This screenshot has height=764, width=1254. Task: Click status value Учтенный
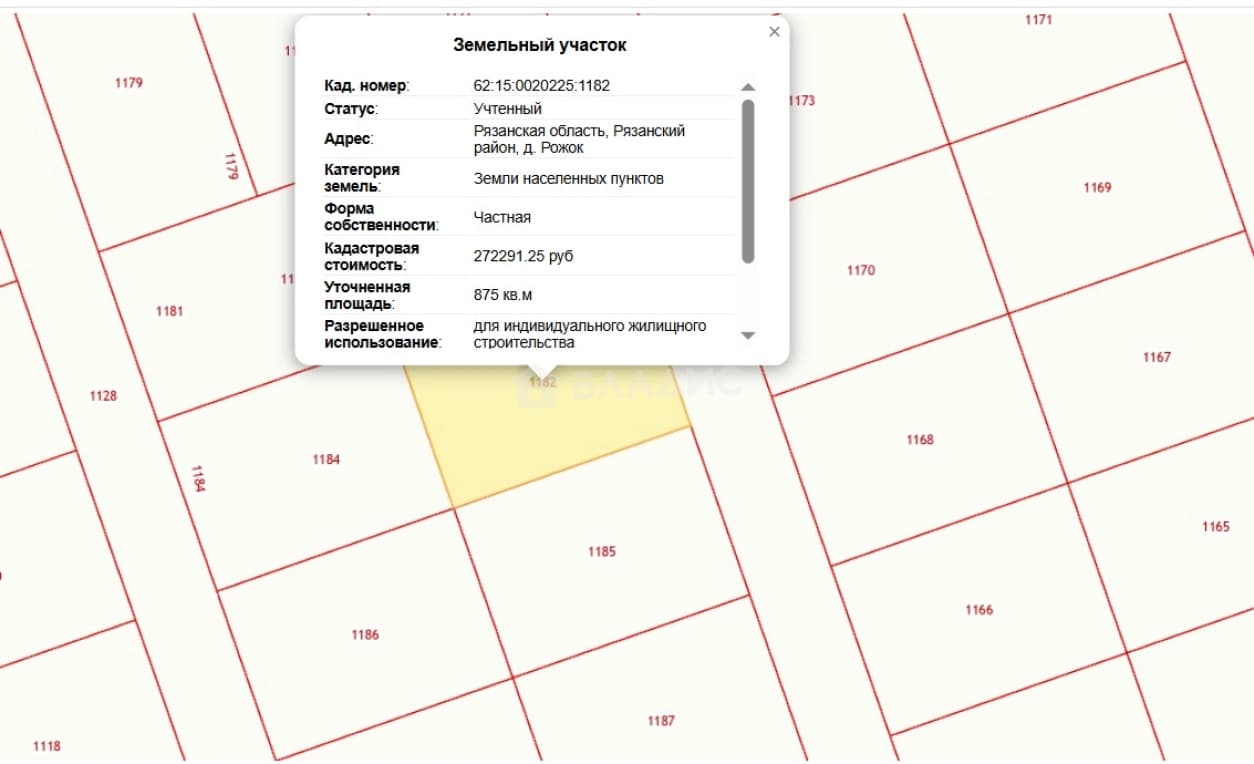point(507,109)
